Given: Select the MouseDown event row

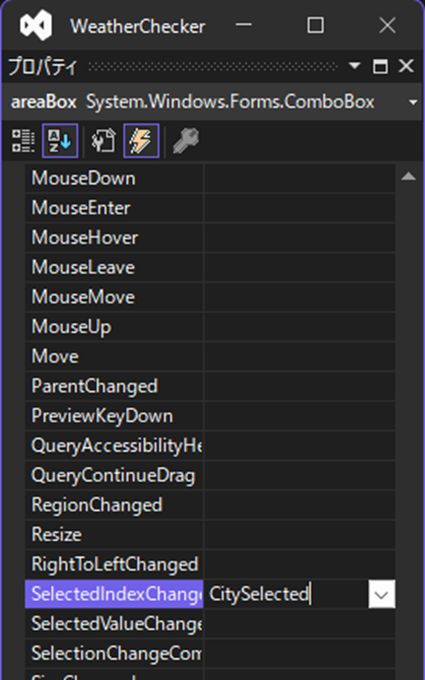Looking at the screenshot, I should point(210,178).
